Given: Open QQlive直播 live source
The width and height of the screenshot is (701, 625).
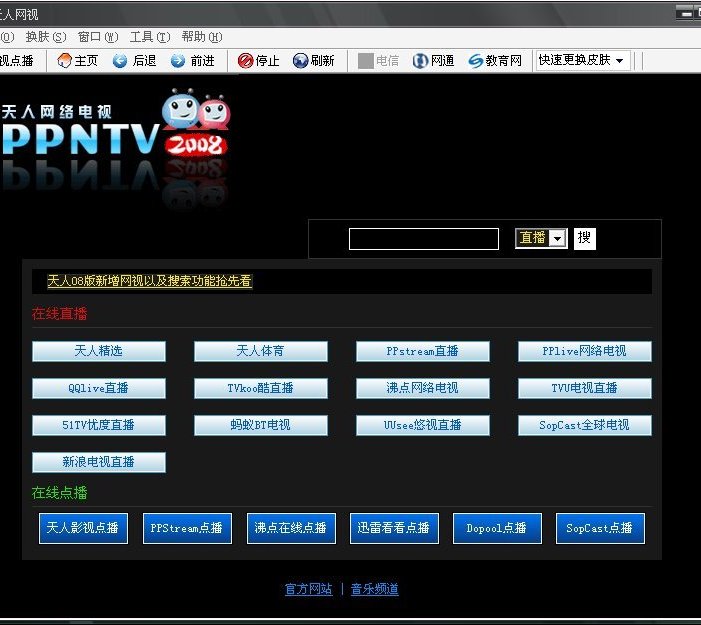Looking at the screenshot, I should (99, 388).
